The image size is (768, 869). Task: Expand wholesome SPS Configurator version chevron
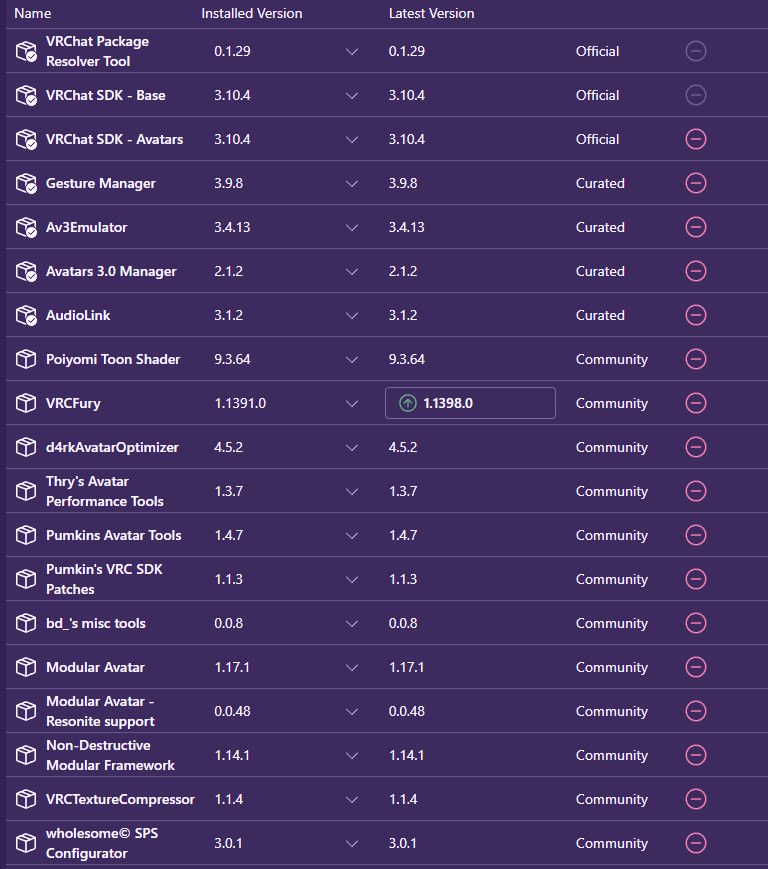pyautogui.click(x=351, y=844)
